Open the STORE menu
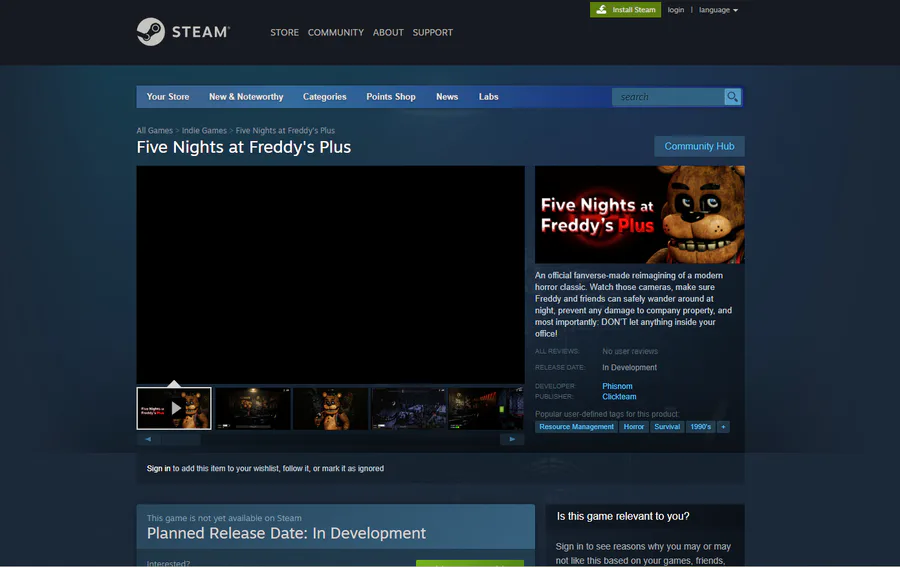Image resolution: width=900 pixels, height=567 pixels. (284, 33)
